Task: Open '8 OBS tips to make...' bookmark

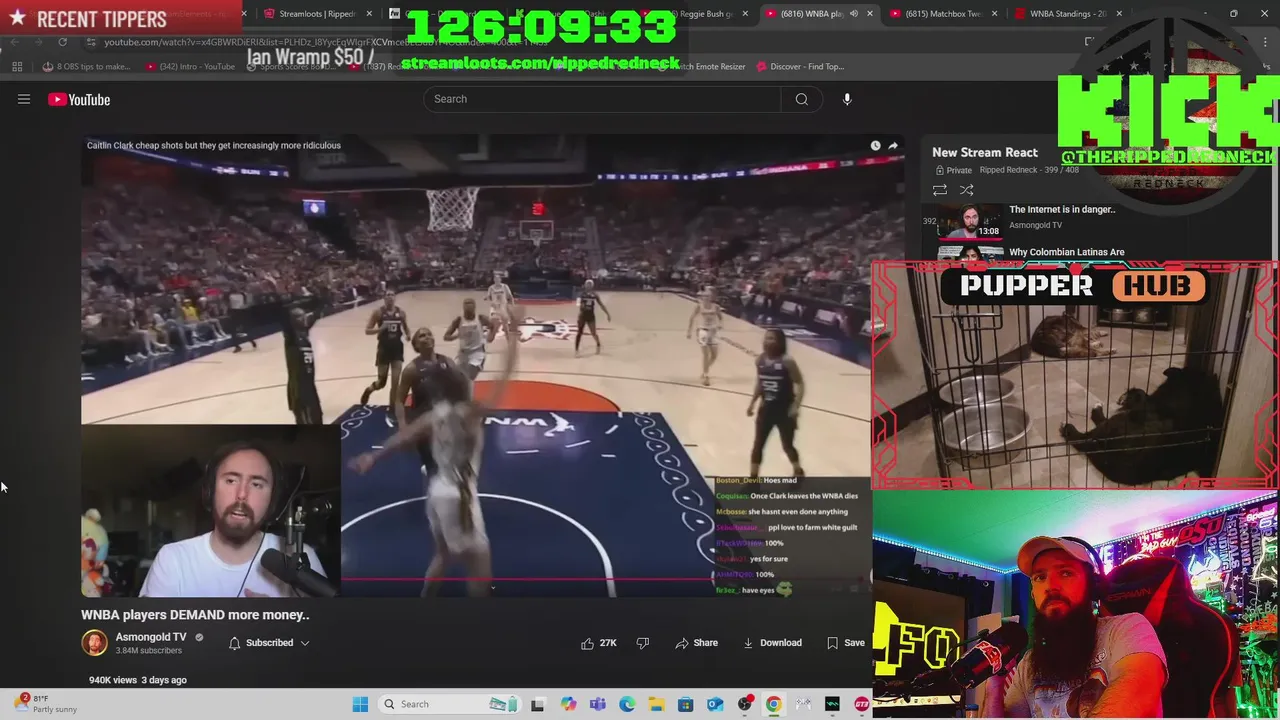Action: coord(87,67)
